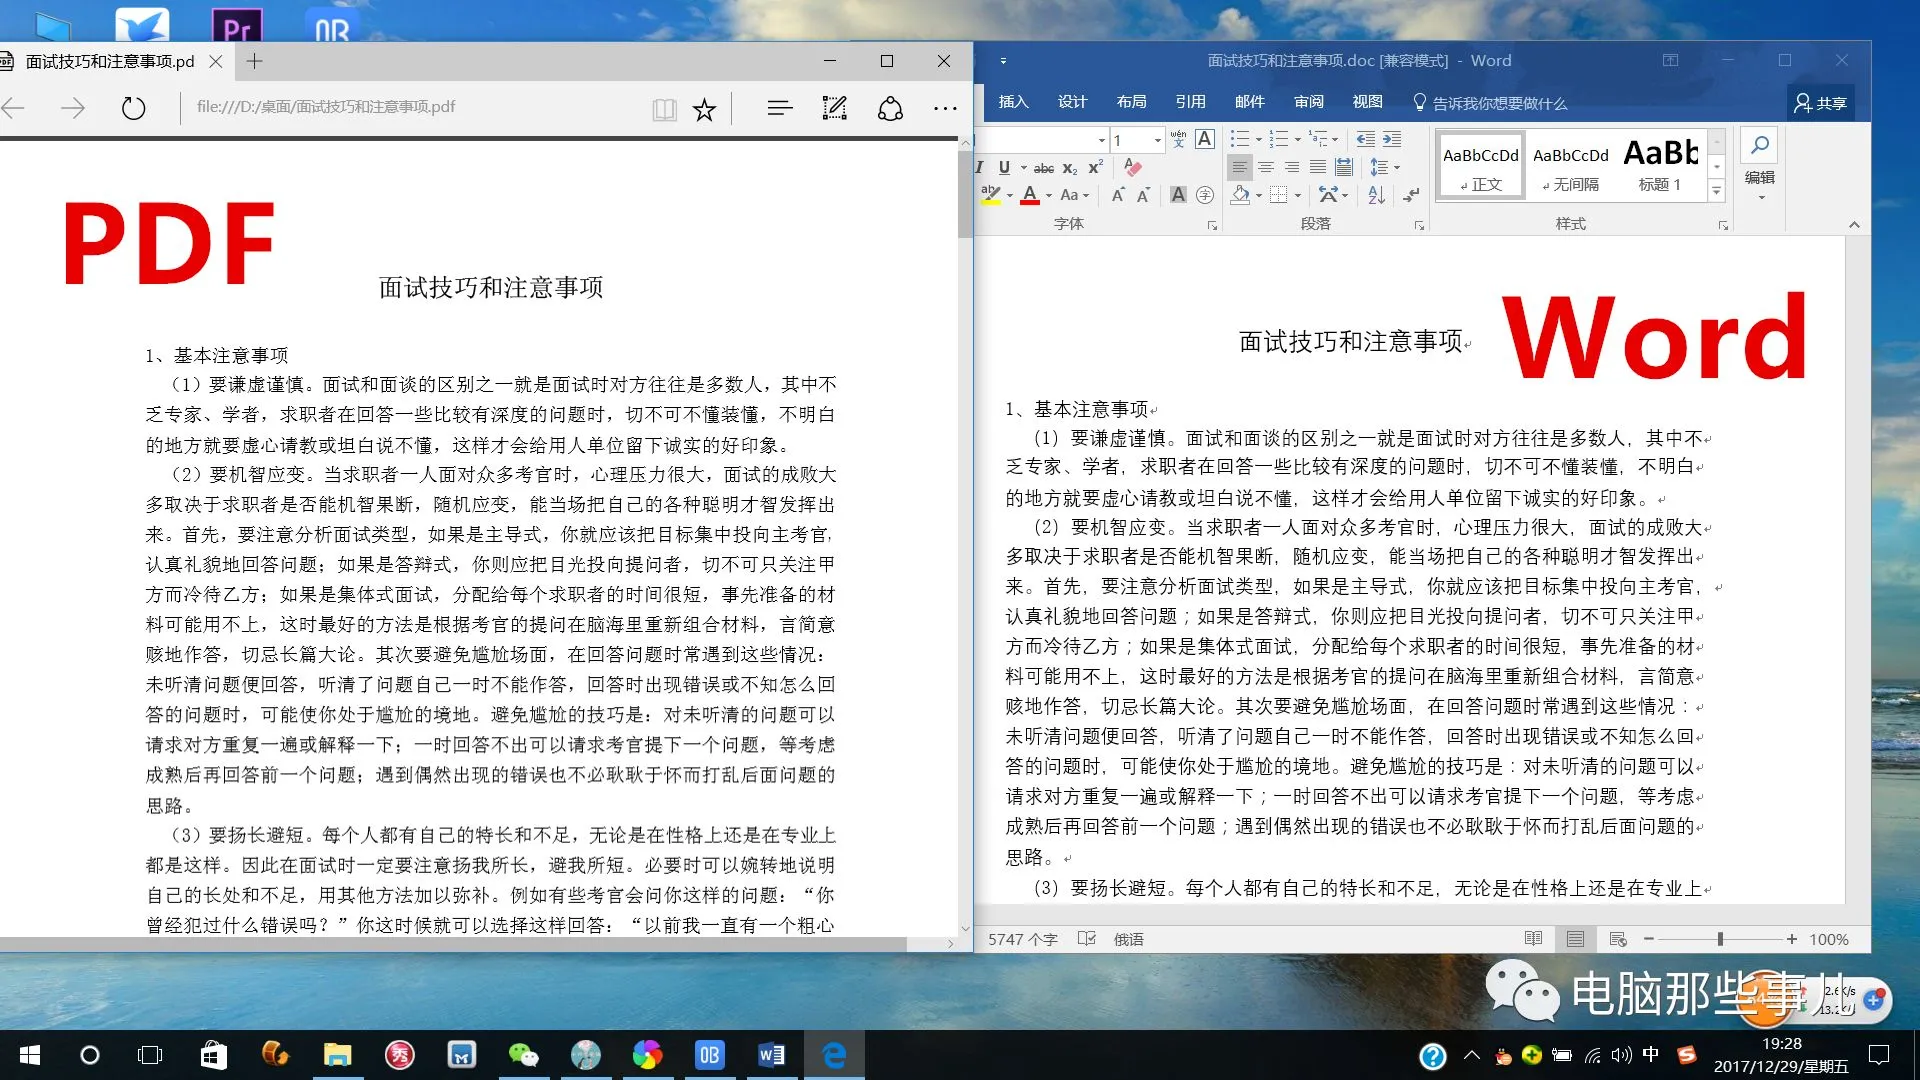The image size is (1920, 1080).
Task: Click the sort A-Z icon in paragraph group
Action: (x=1376, y=195)
